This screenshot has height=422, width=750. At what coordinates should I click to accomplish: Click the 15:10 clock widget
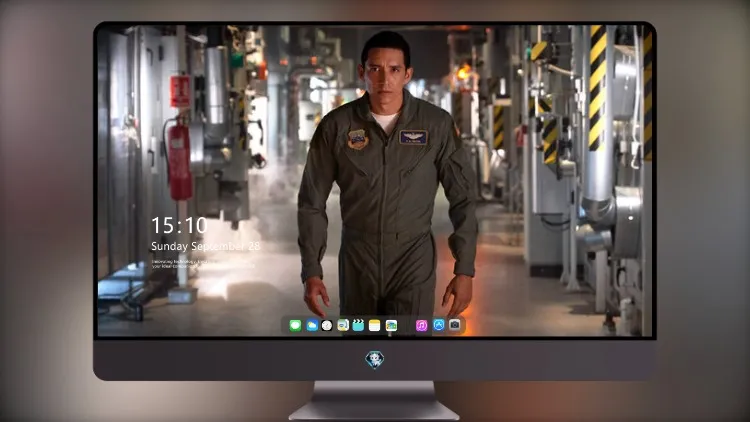pos(179,225)
